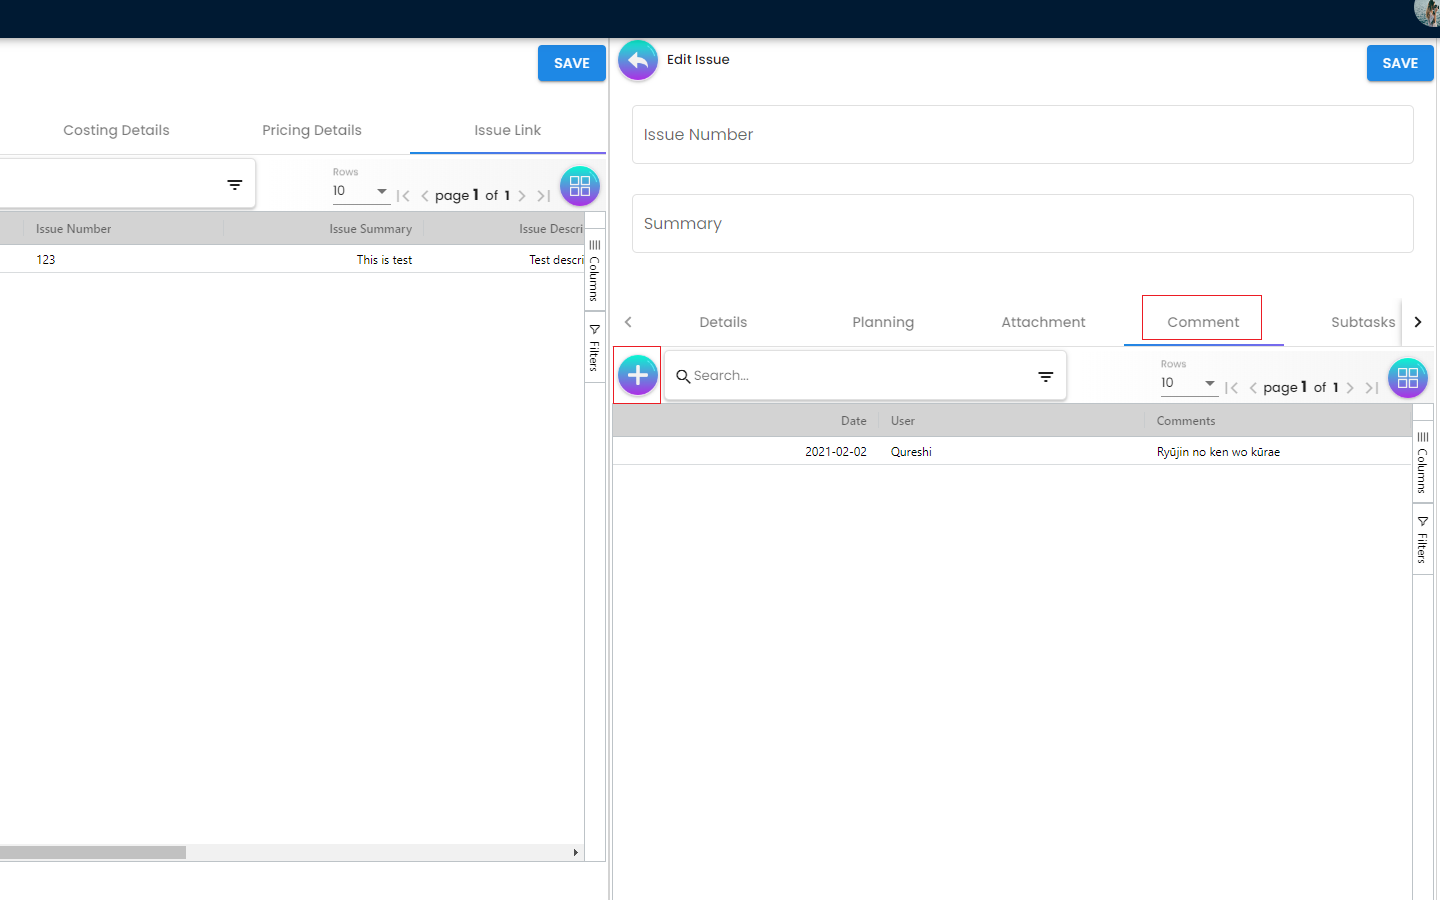Viewport: 1440px width, 900px height.
Task: Open Filters side panel in comment grid
Action: (x=1422, y=540)
